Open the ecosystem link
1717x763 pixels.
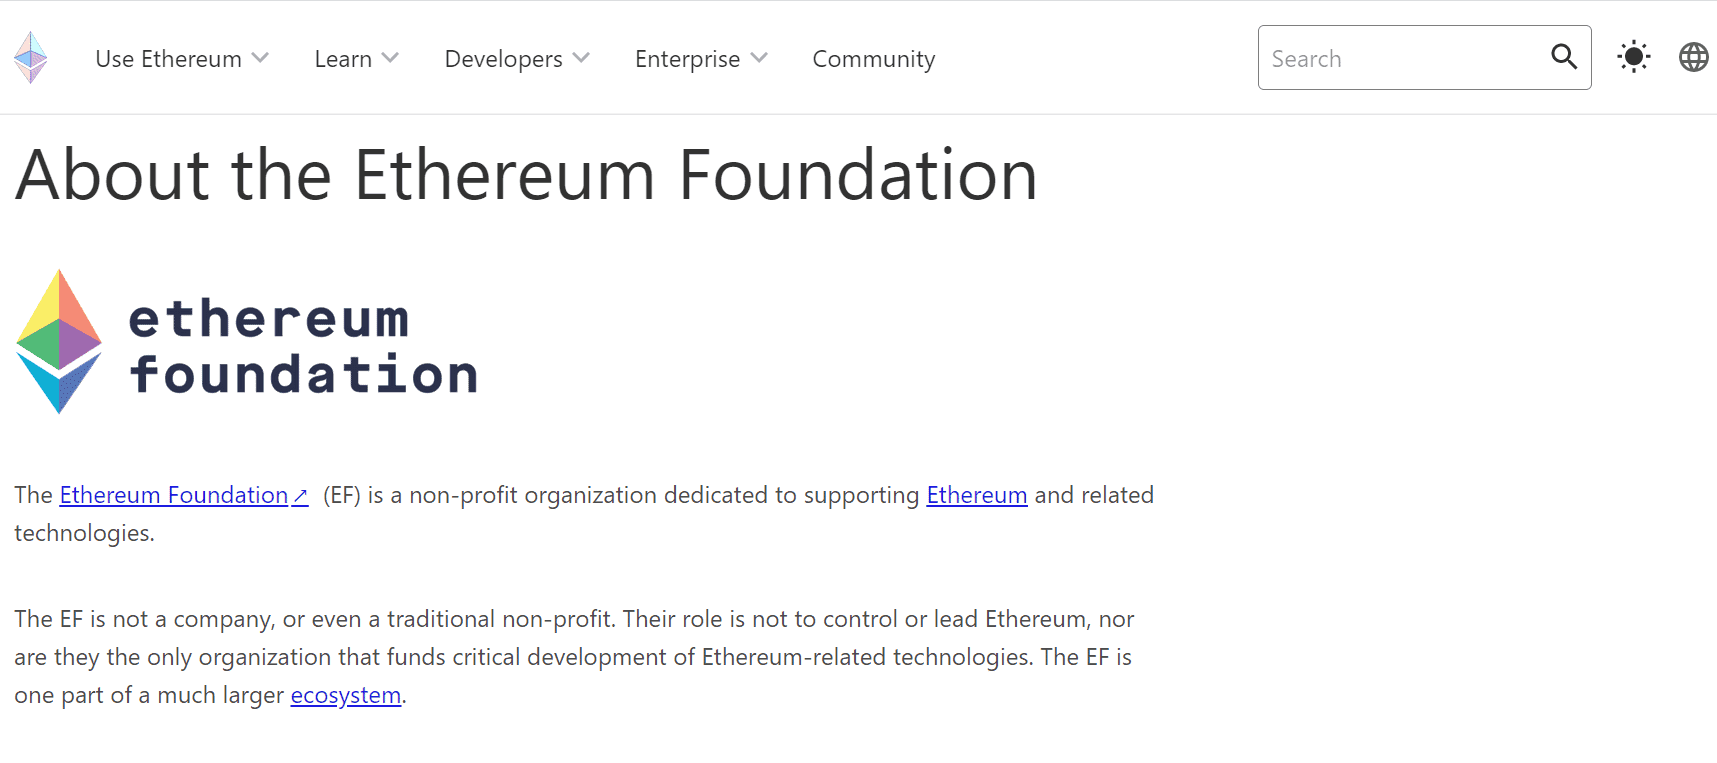click(x=346, y=695)
